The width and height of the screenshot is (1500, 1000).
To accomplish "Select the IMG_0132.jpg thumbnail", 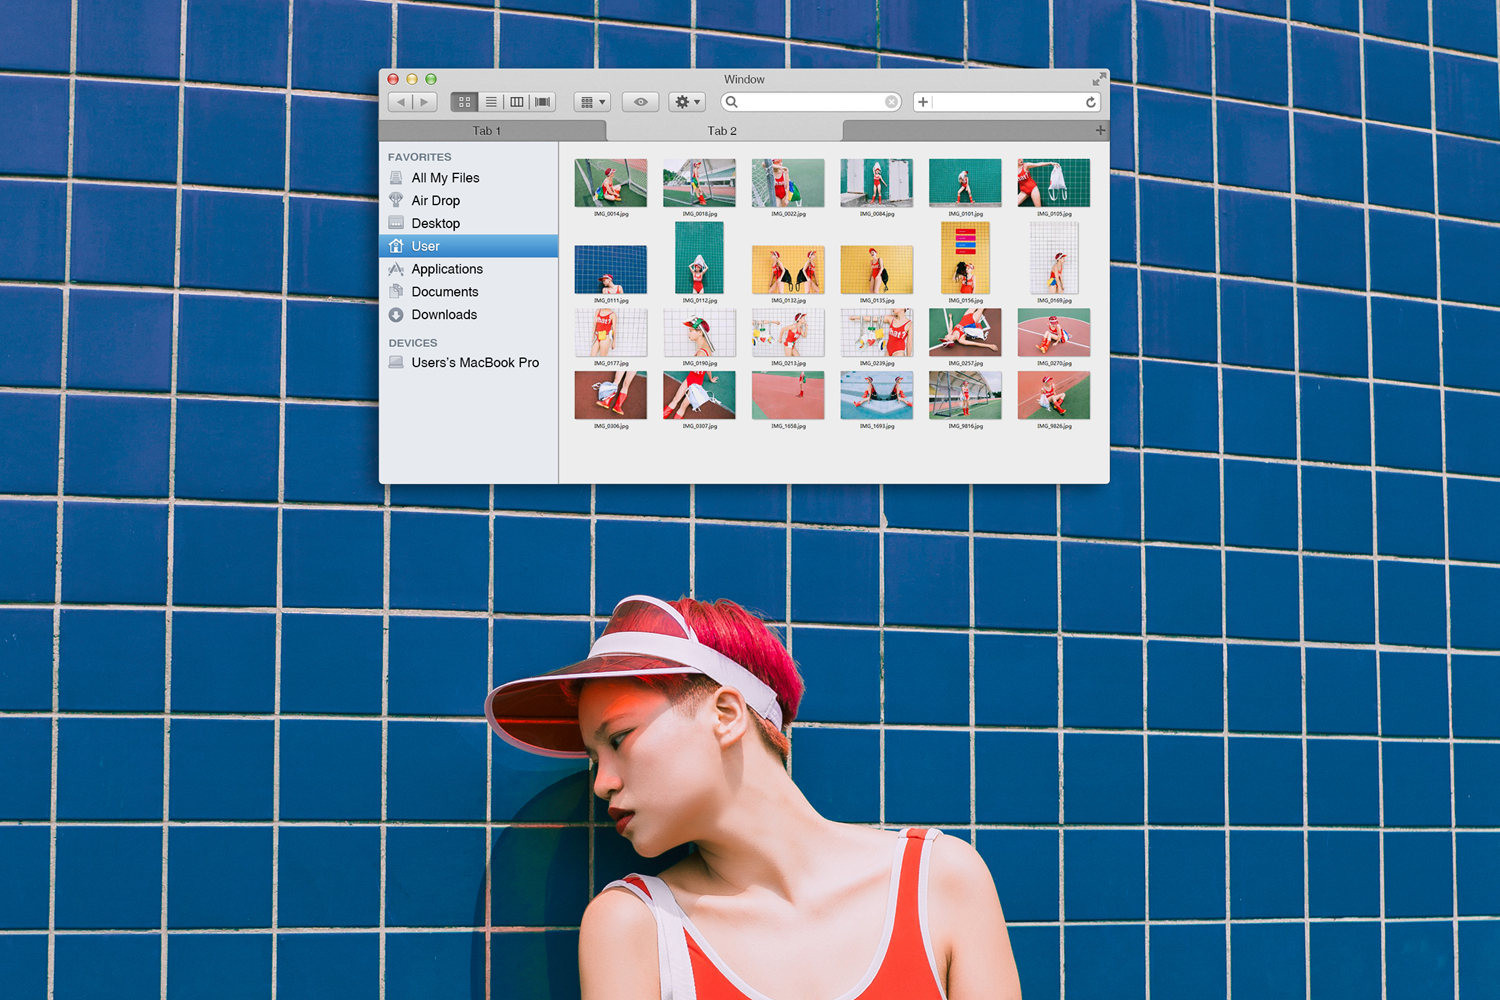I will pyautogui.click(x=788, y=270).
